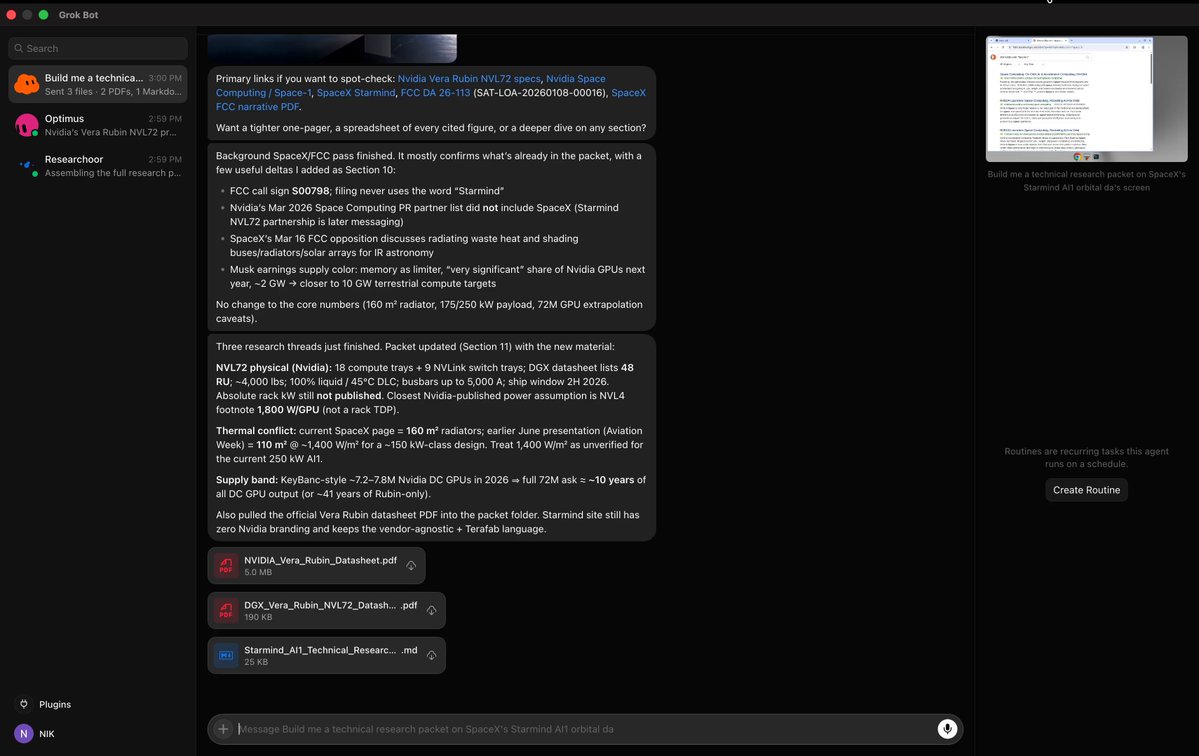This screenshot has width=1199, height=756.
Task: Click the purple N user avatar
Action: pyautogui.click(x=24, y=733)
